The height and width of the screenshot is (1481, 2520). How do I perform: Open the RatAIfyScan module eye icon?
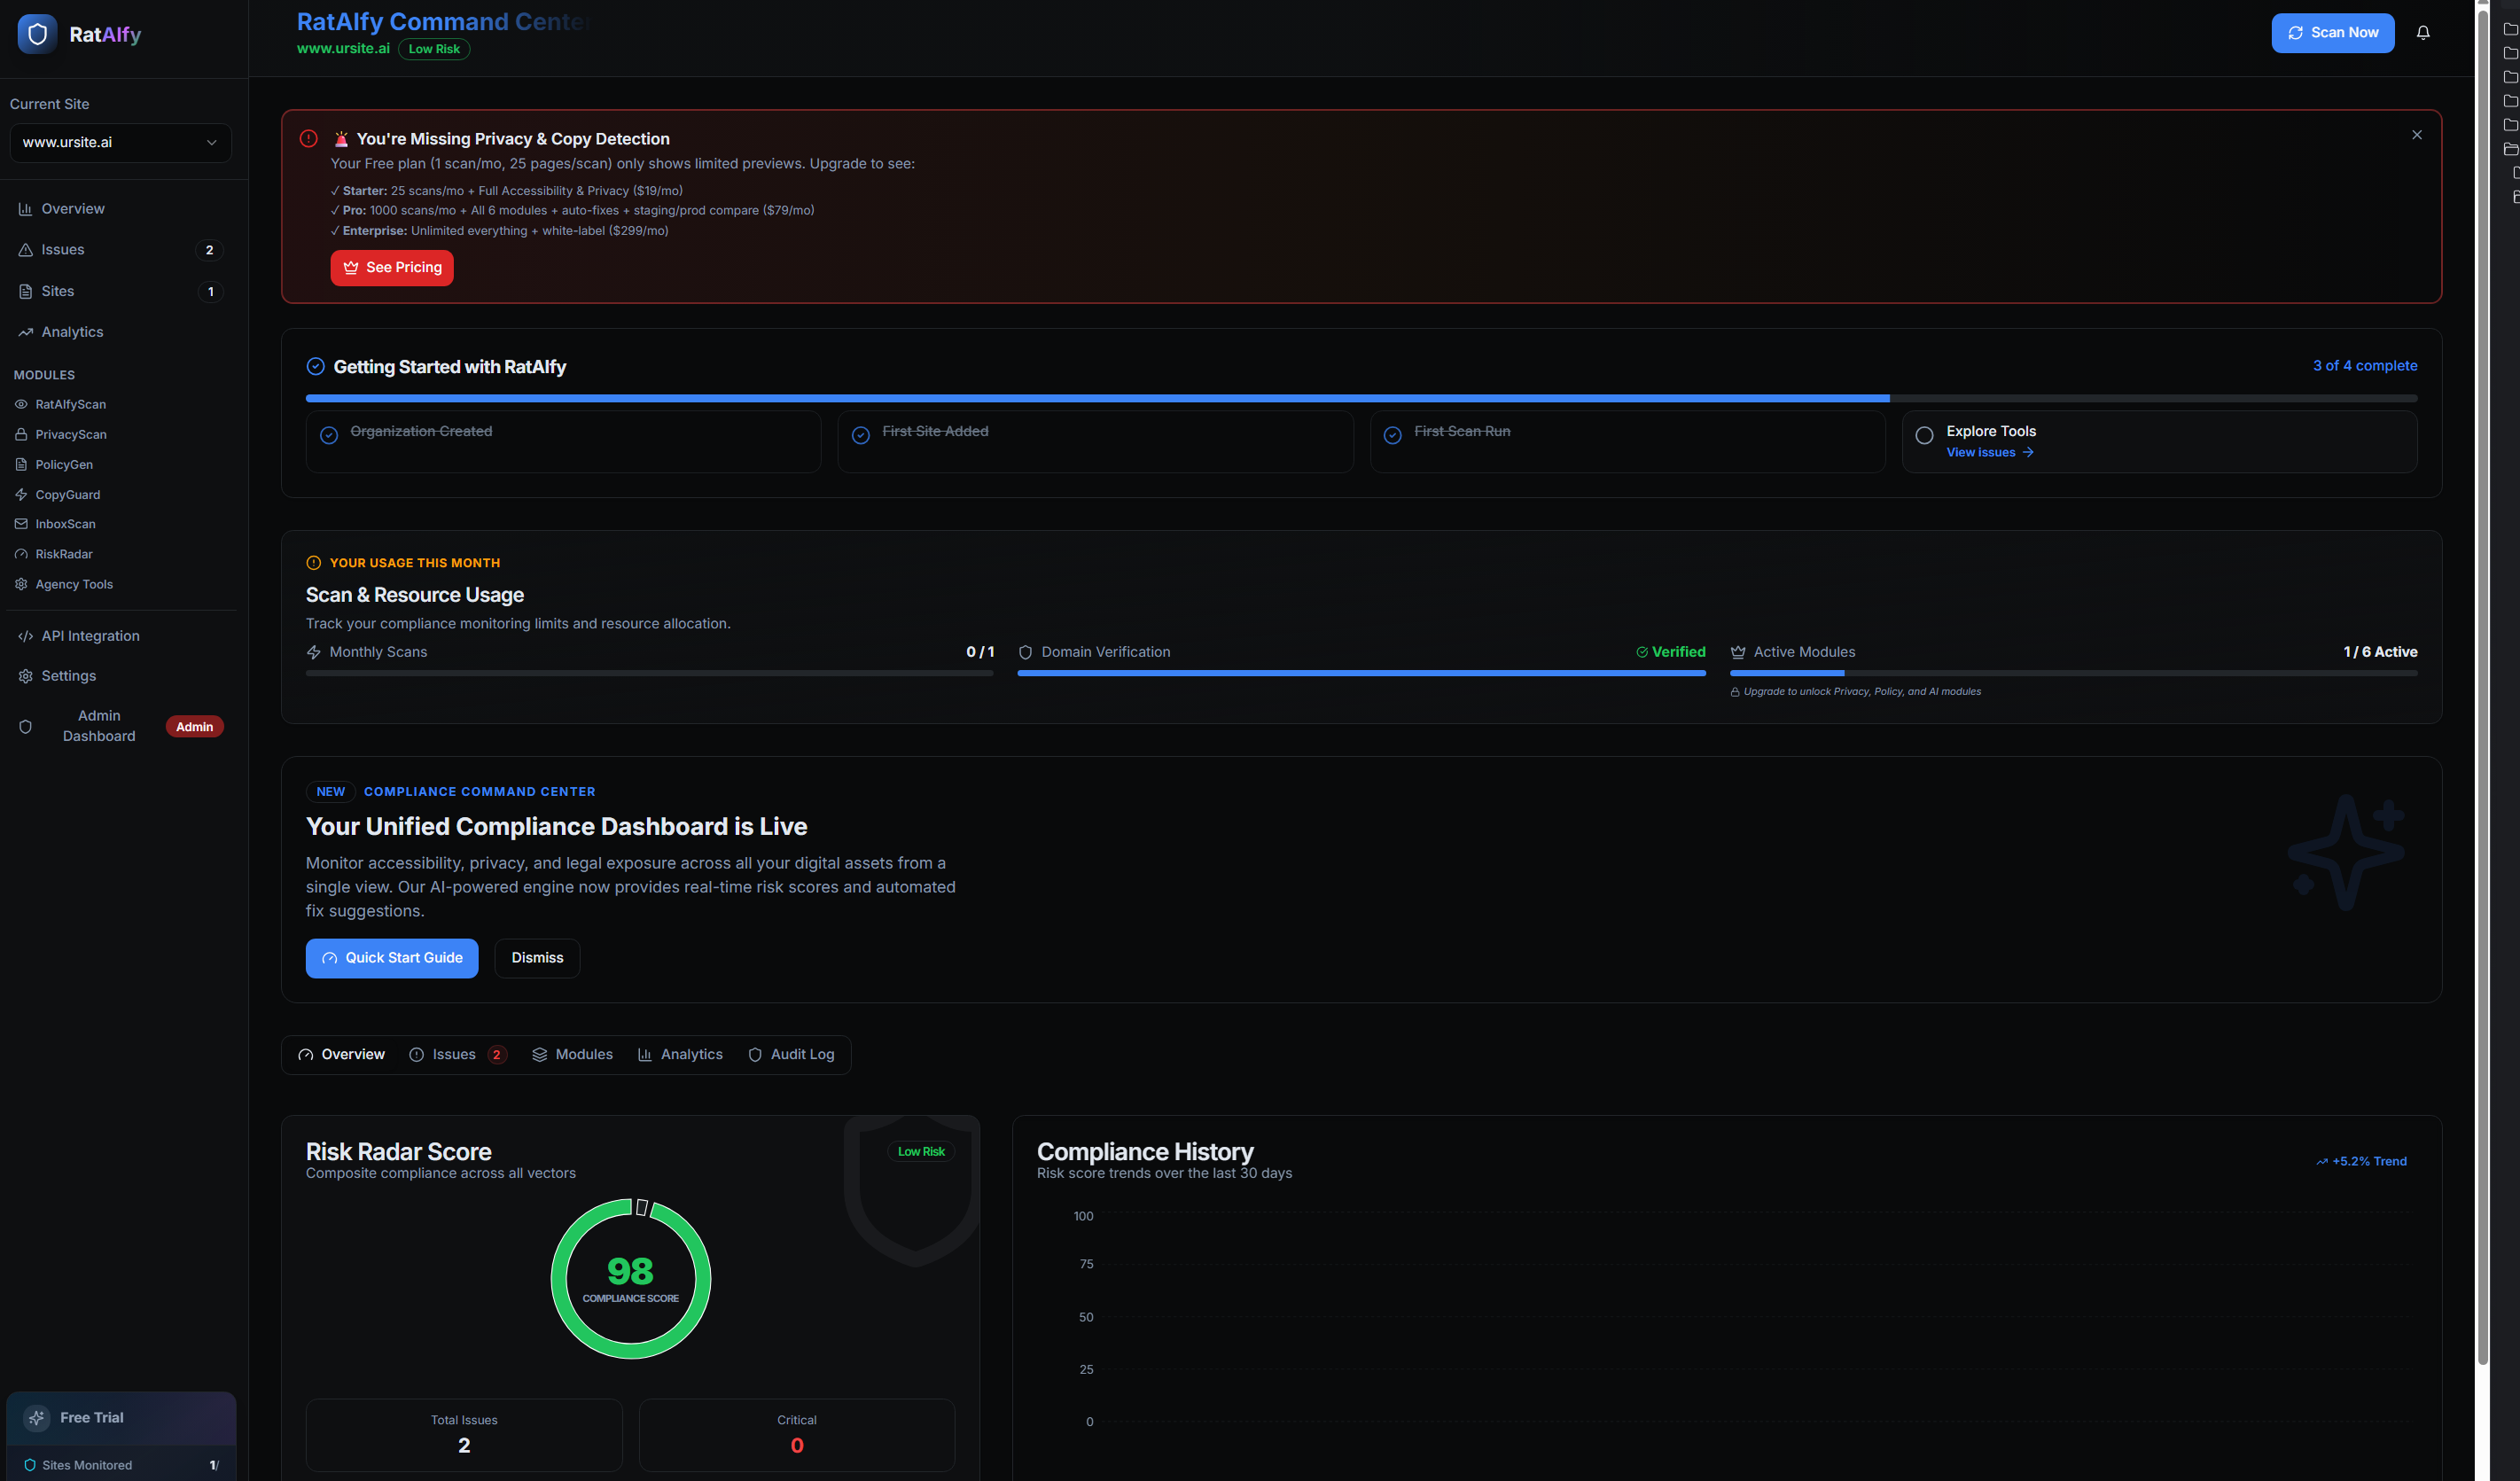(x=21, y=404)
